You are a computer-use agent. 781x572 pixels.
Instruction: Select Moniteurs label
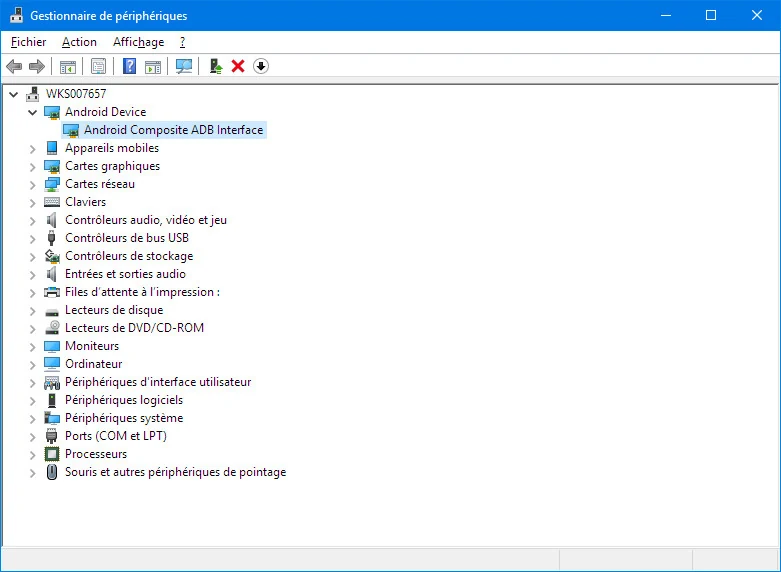pos(92,346)
